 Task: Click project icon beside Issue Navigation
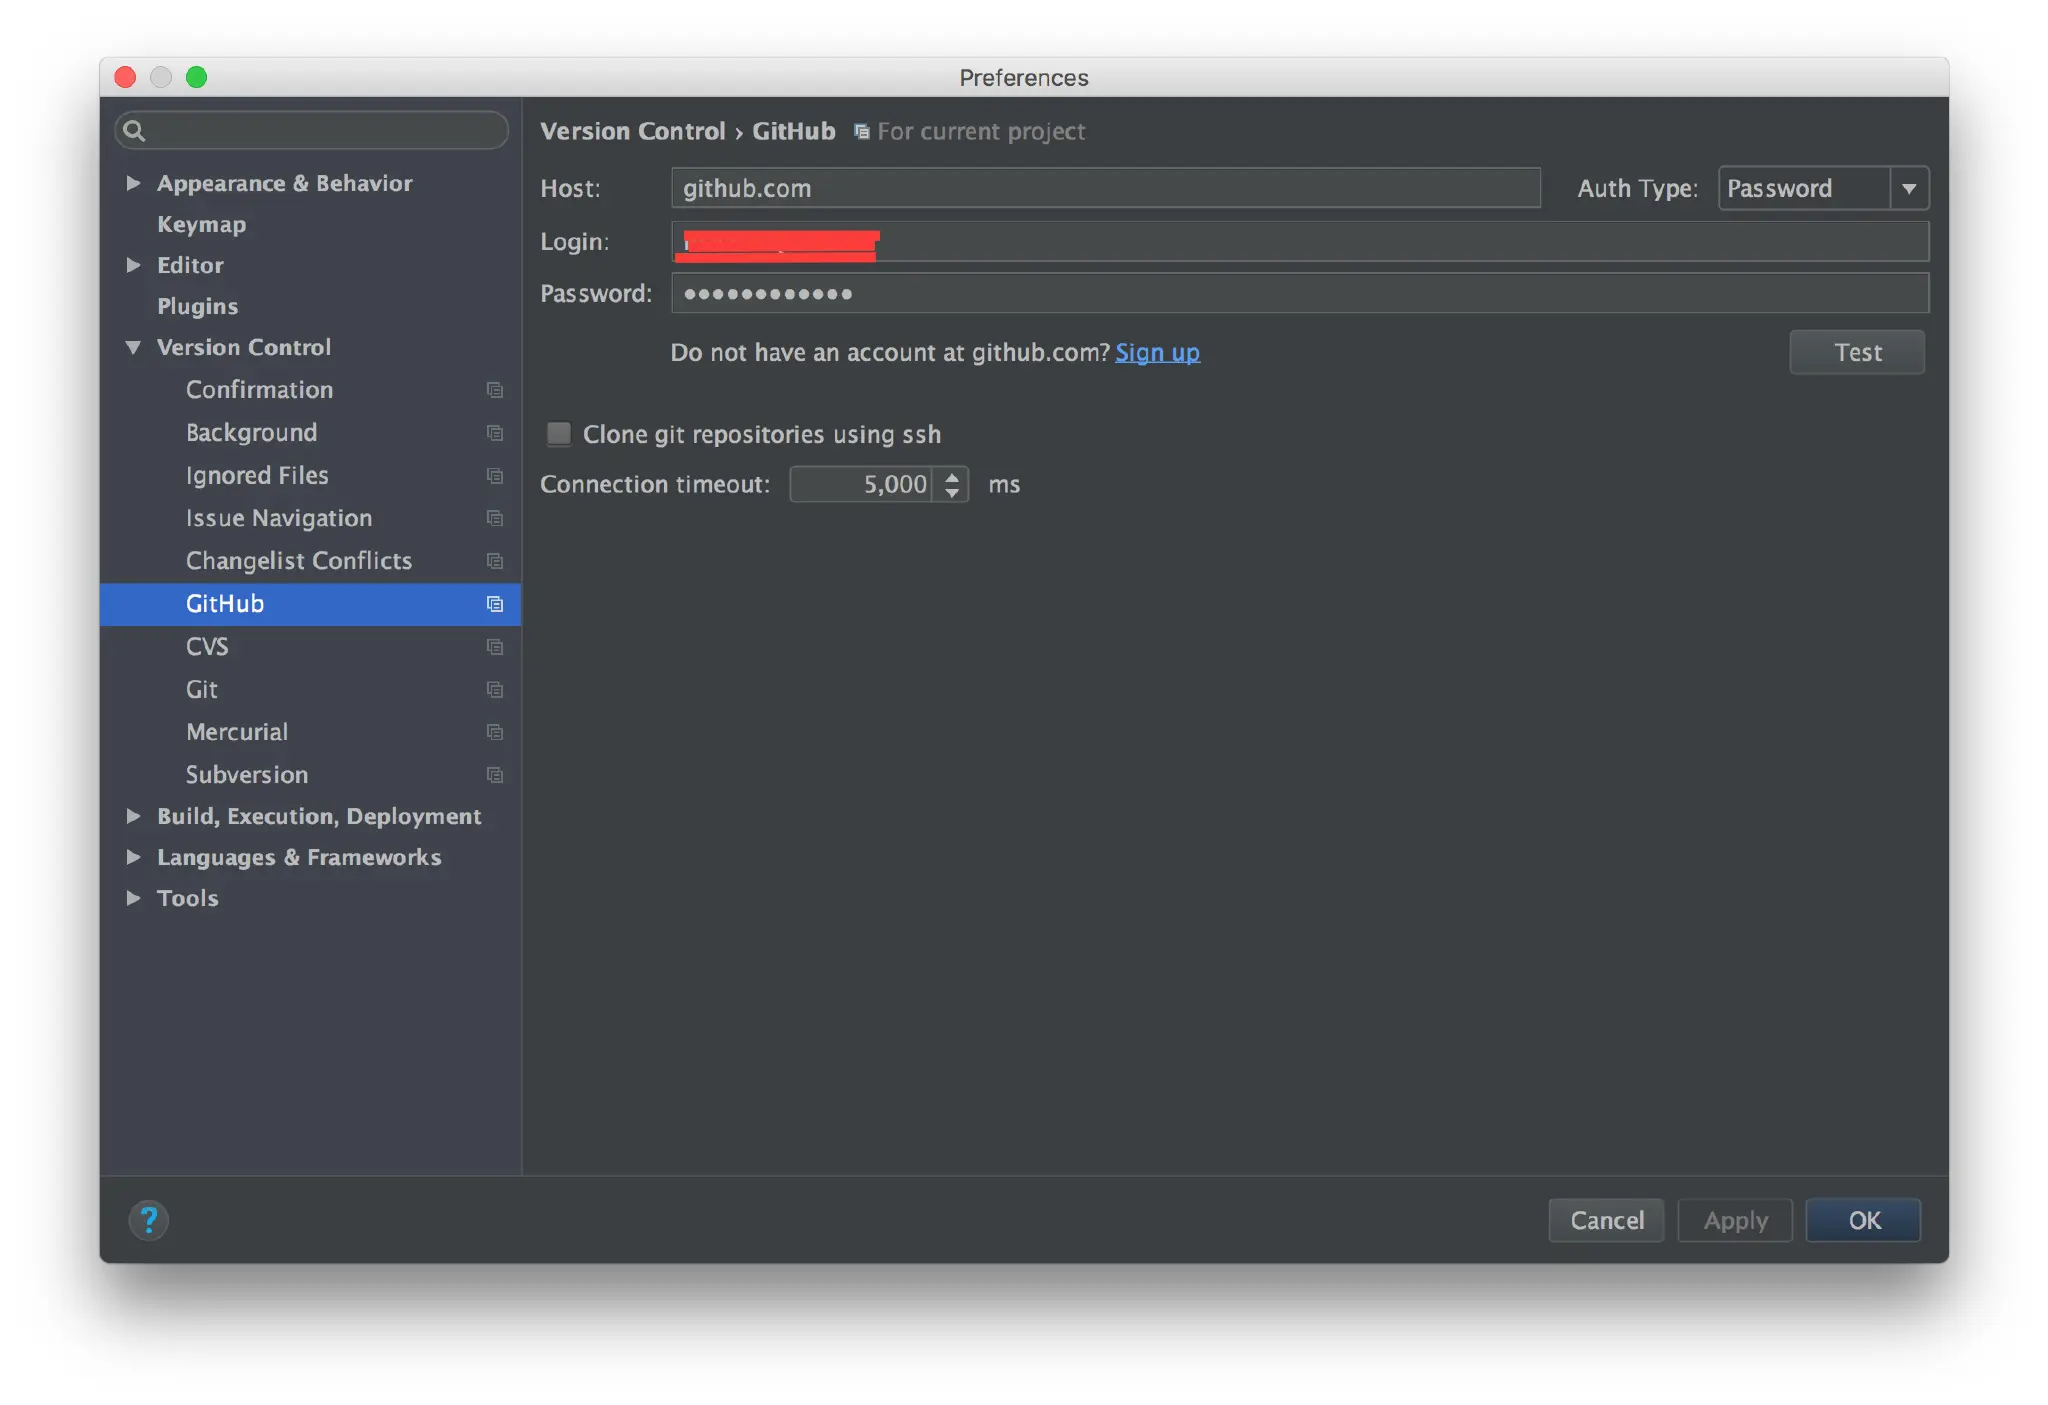point(494,518)
